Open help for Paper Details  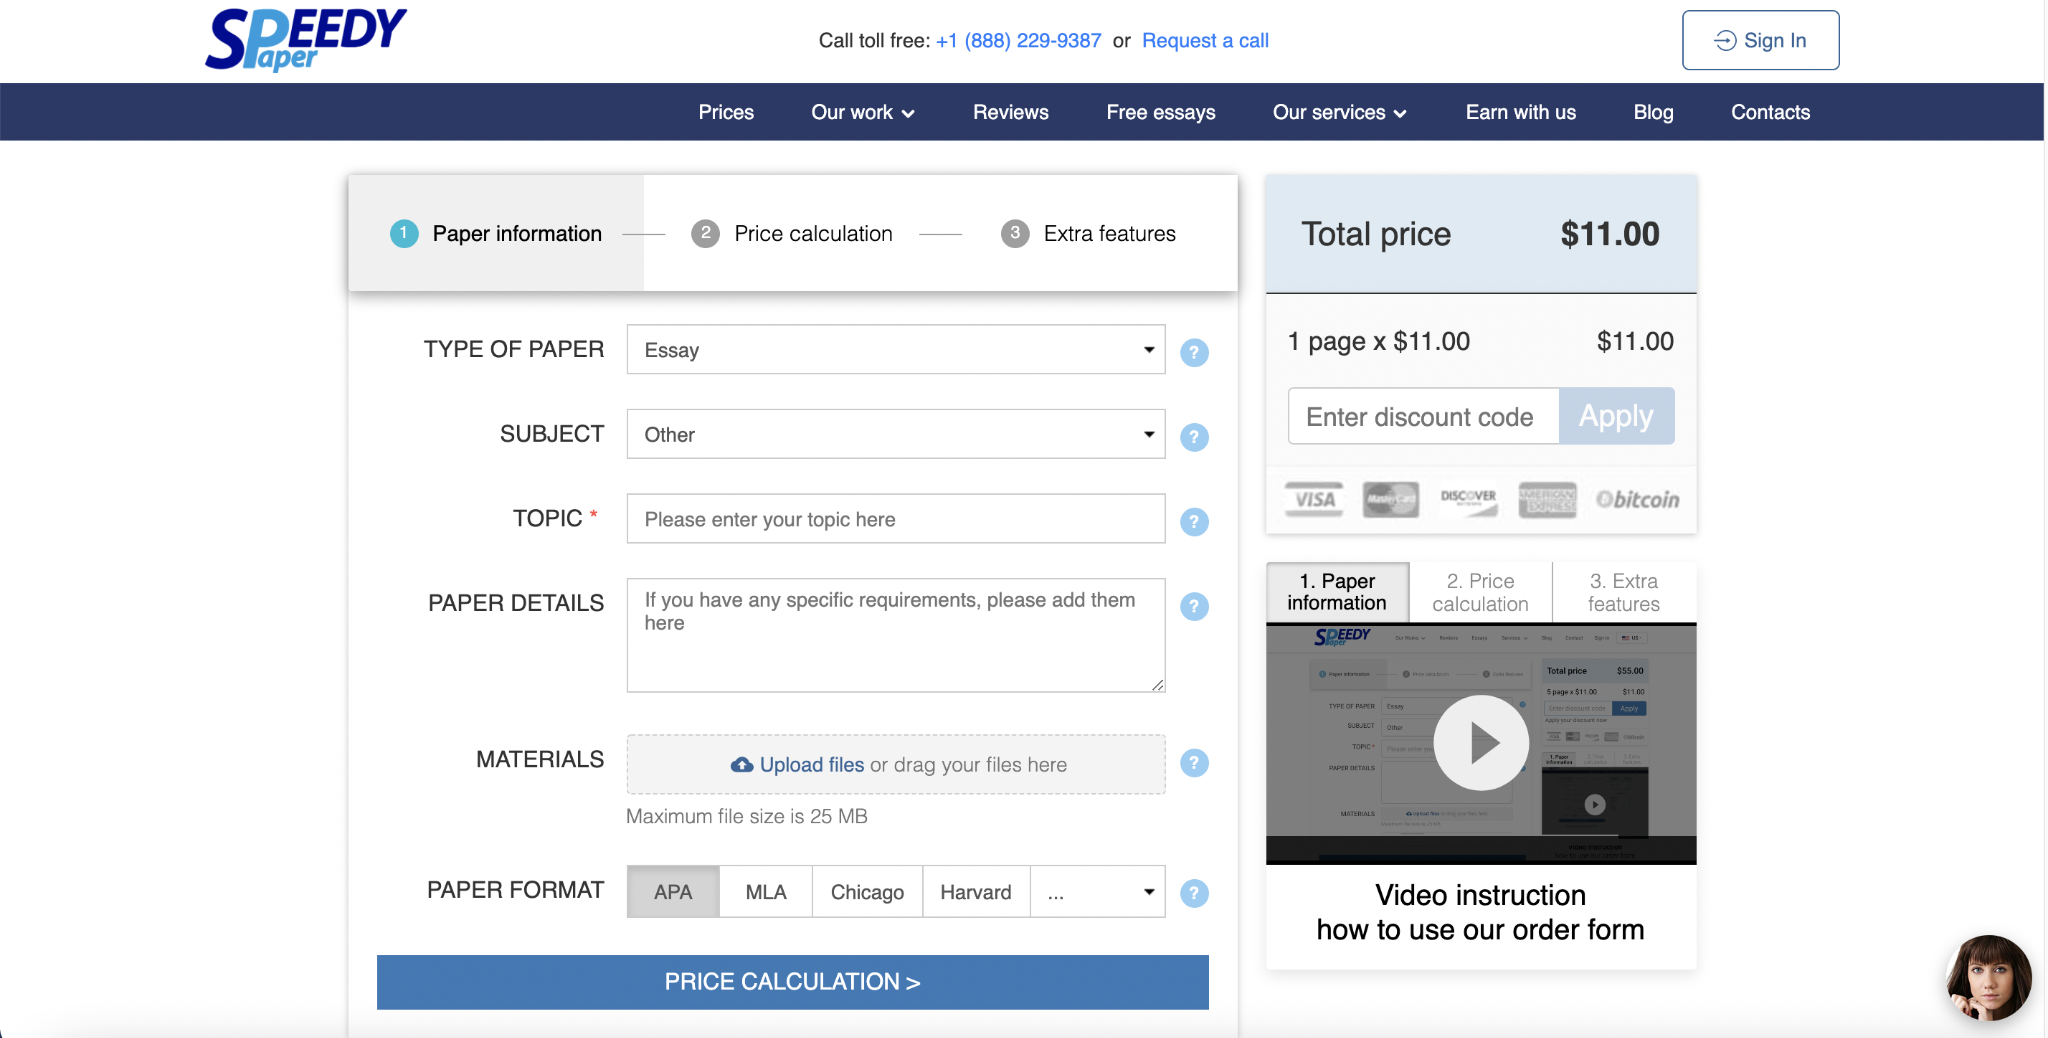tap(1194, 606)
